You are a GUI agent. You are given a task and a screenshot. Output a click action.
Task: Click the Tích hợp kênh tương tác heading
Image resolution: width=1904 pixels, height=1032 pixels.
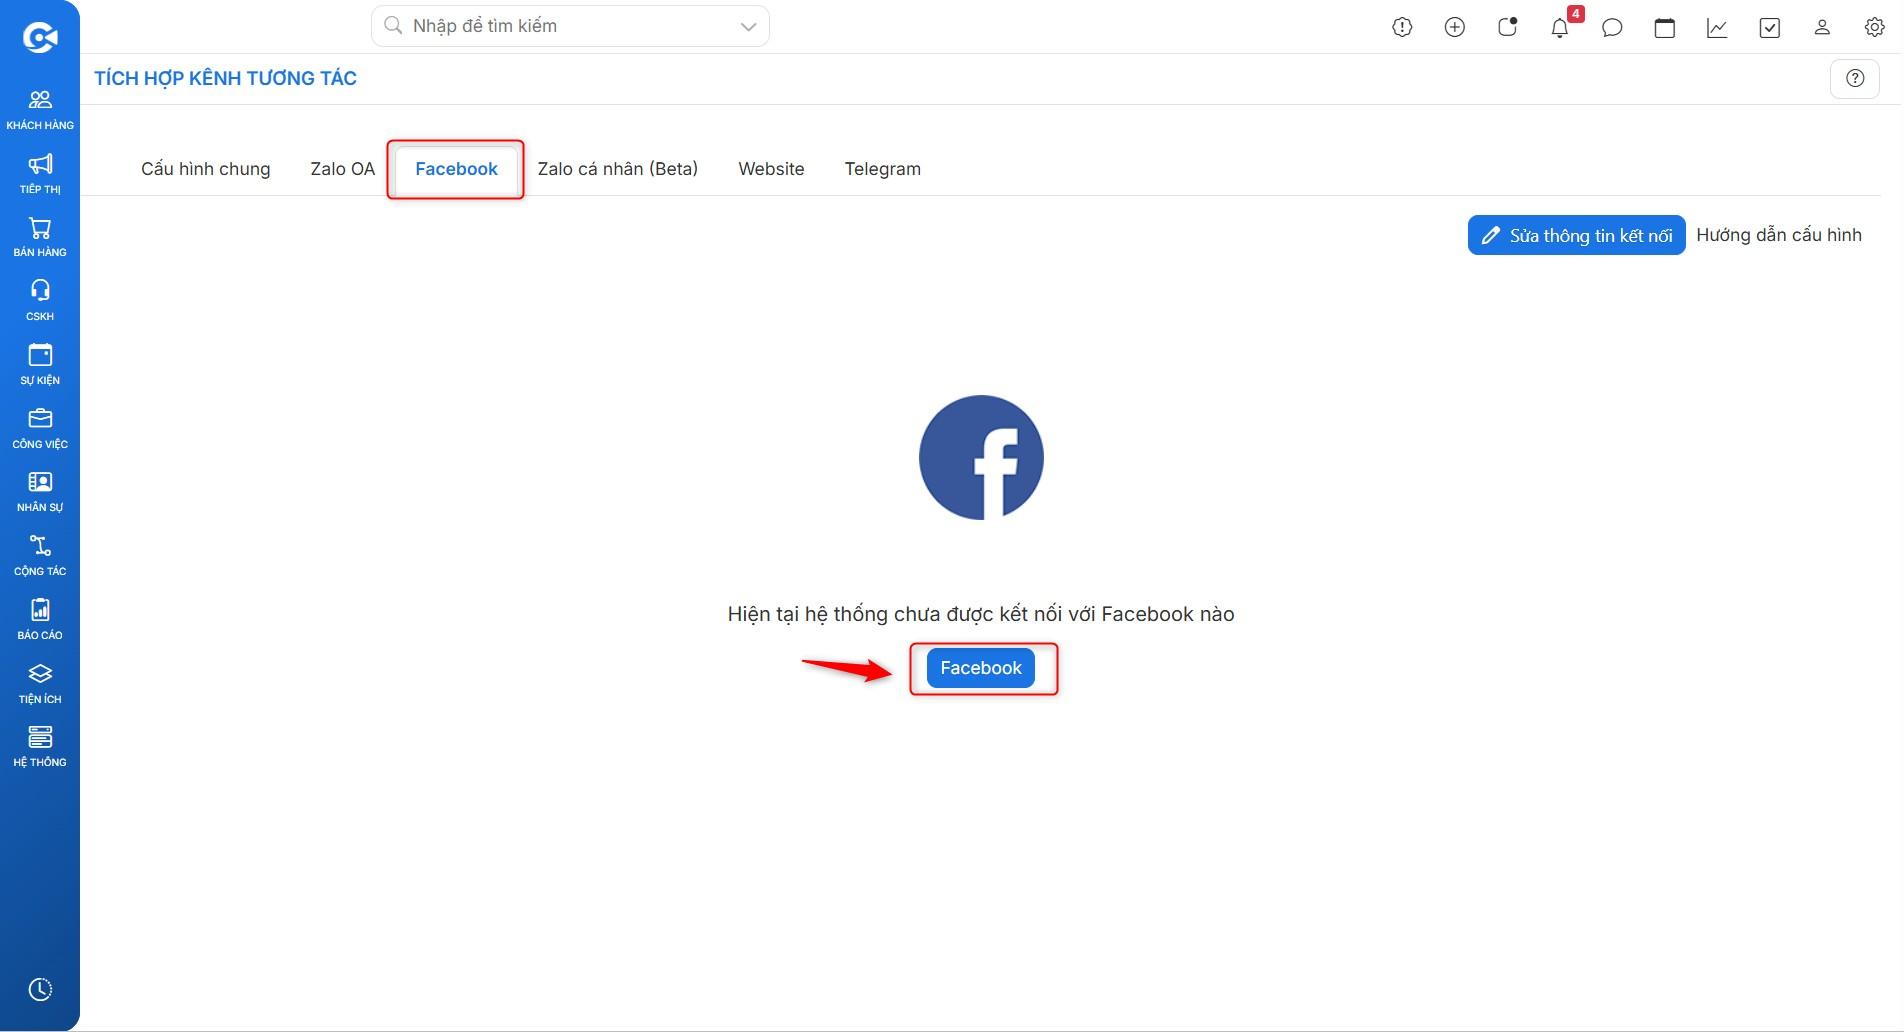225,78
